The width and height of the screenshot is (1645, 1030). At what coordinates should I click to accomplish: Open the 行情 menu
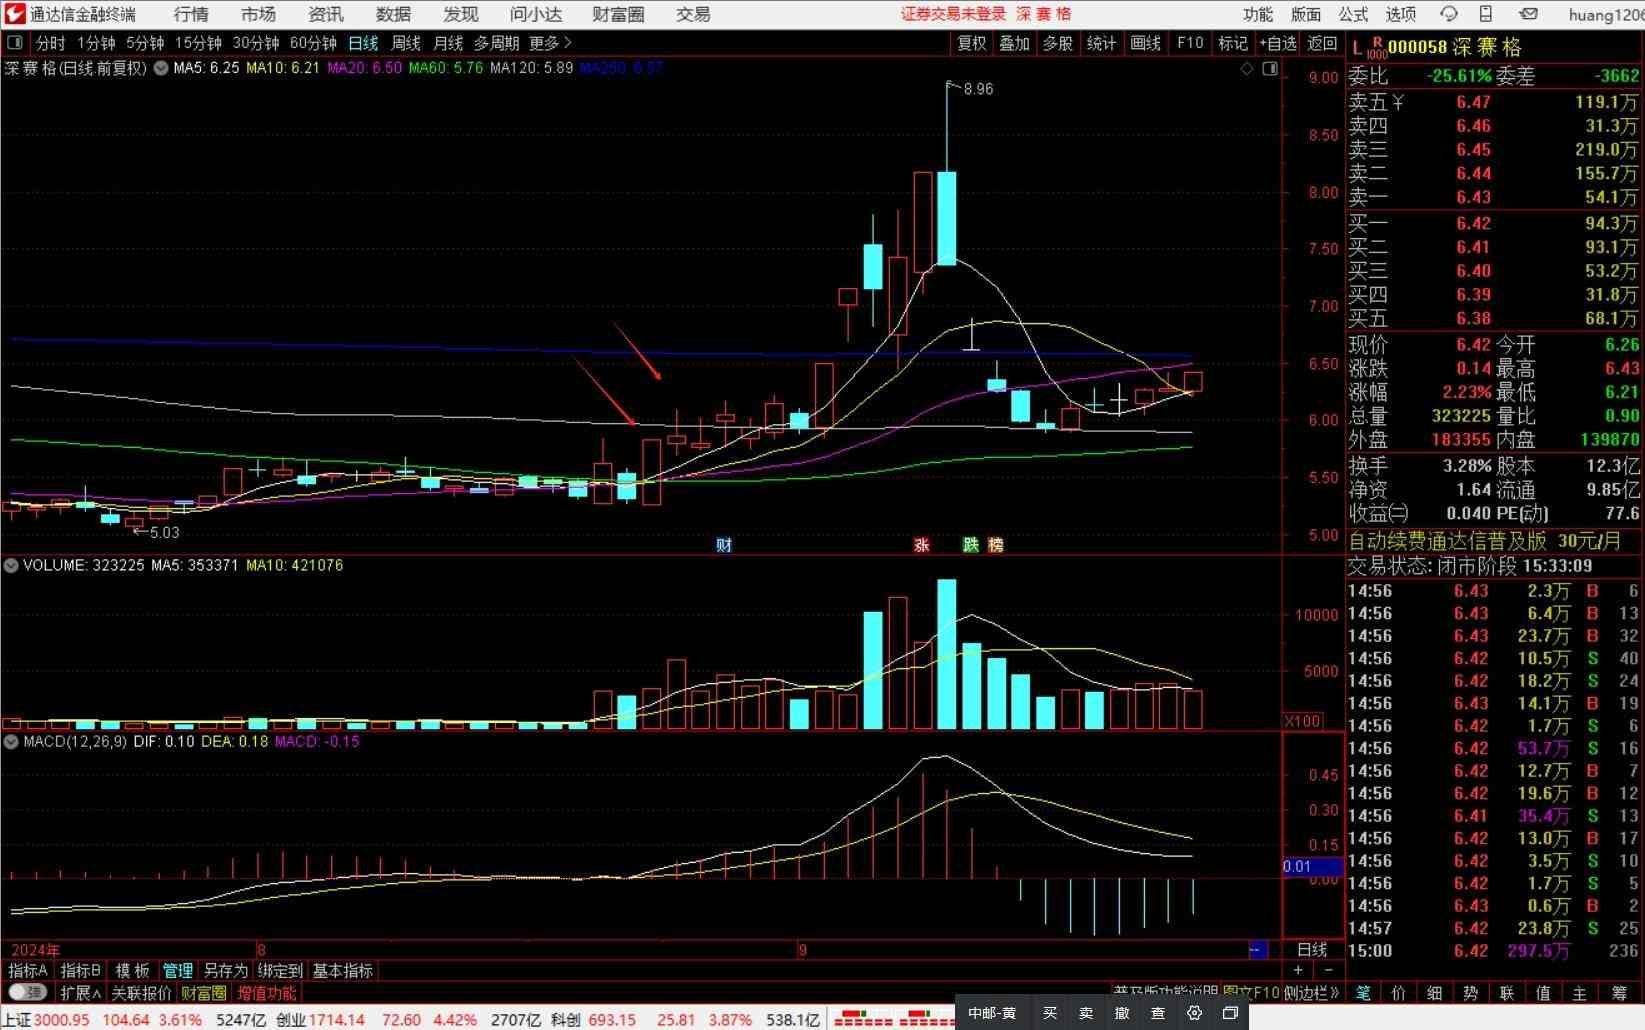pyautogui.click(x=190, y=14)
